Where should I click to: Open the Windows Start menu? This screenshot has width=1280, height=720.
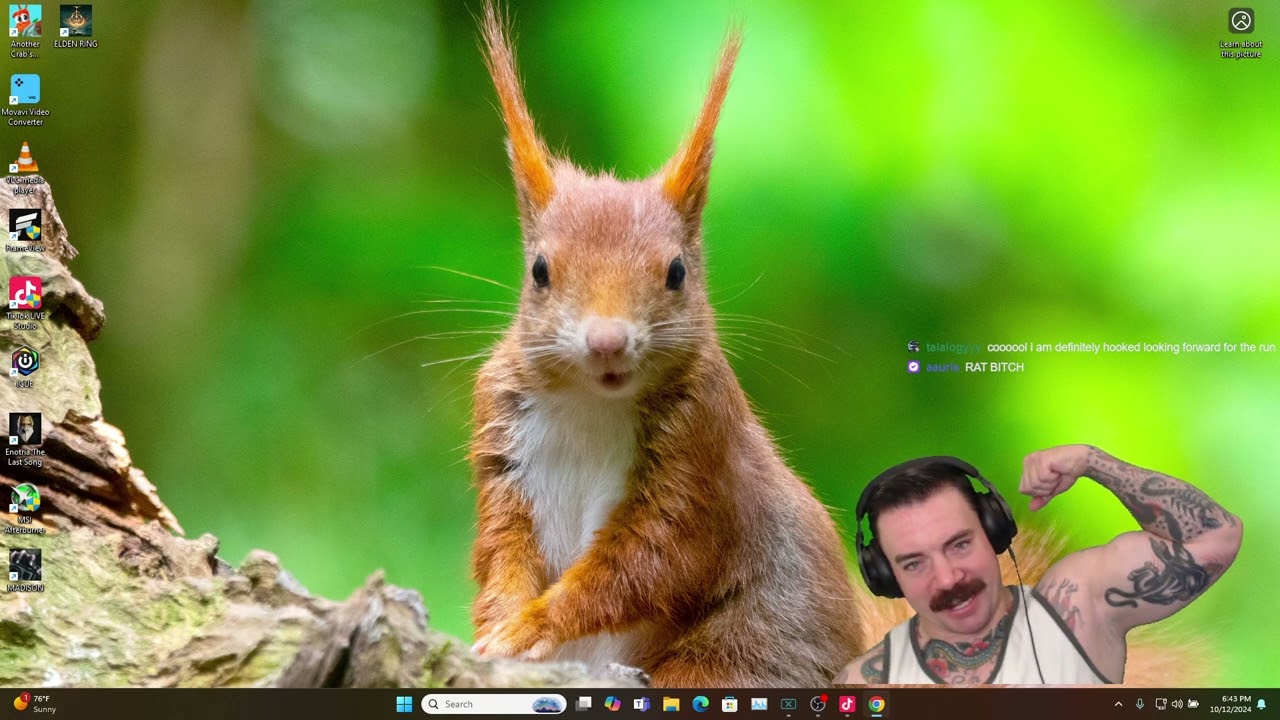pos(404,704)
